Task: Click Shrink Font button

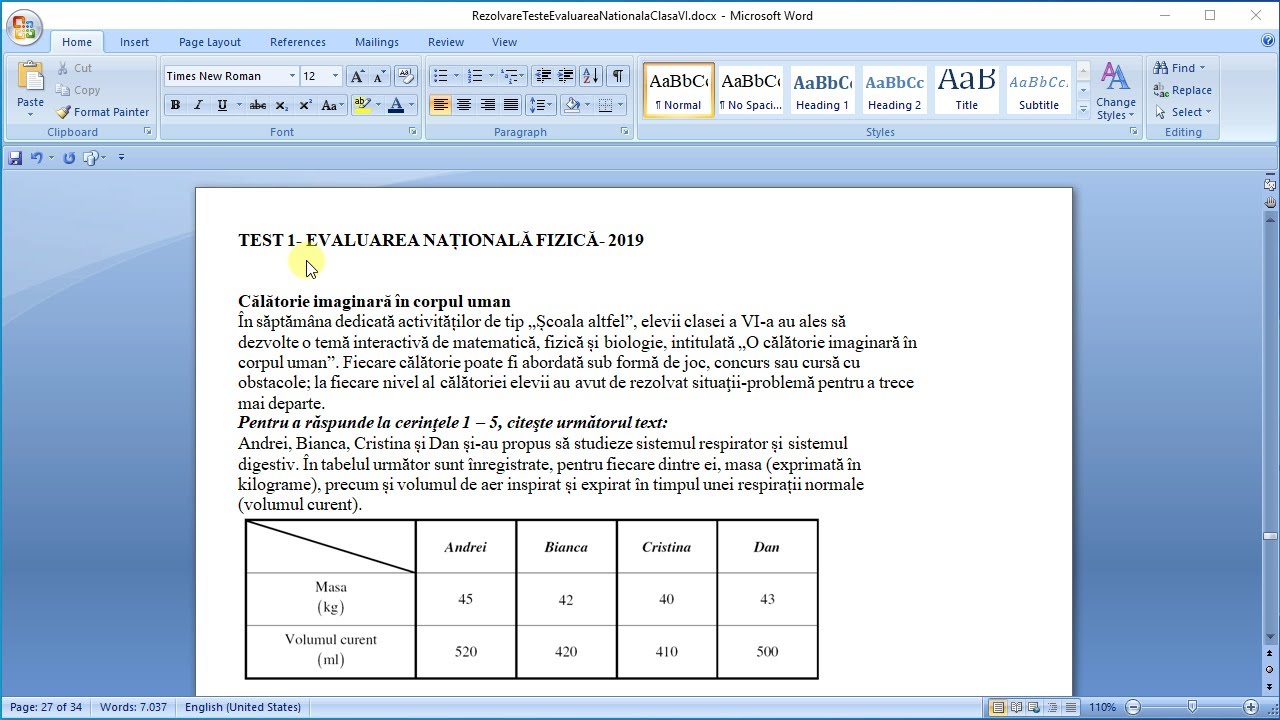Action: pos(379,76)
